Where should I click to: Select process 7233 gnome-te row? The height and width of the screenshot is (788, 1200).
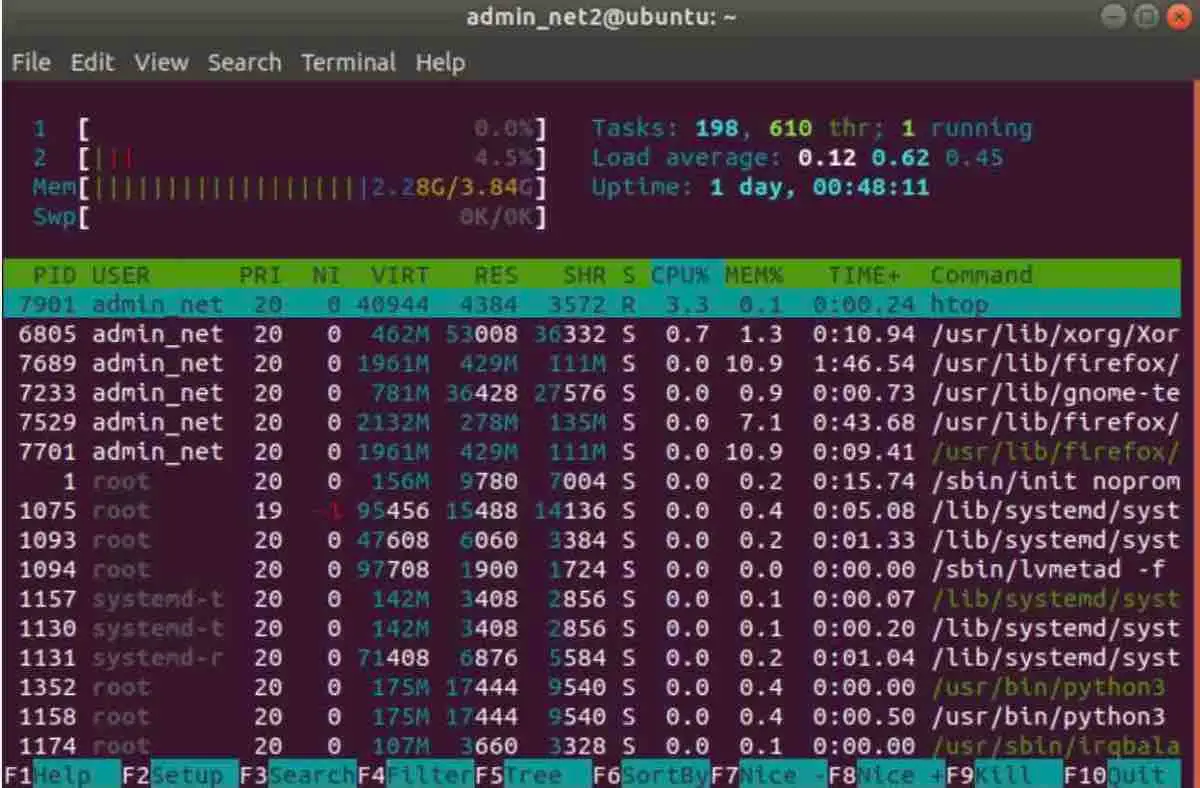(592, 393)
